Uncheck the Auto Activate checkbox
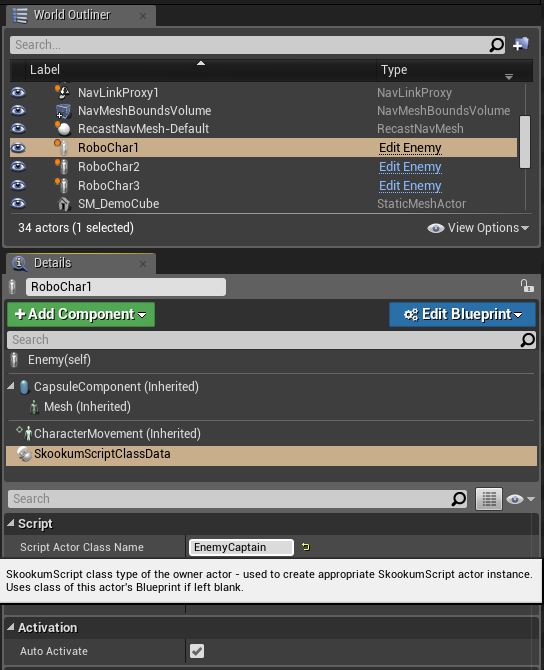The image size is (544, 670). tap(197, 651)
